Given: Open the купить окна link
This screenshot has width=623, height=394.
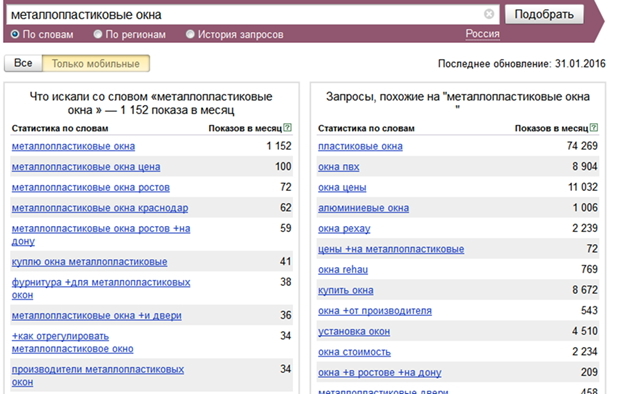Looking at the screenshot, I should (346, 290).
